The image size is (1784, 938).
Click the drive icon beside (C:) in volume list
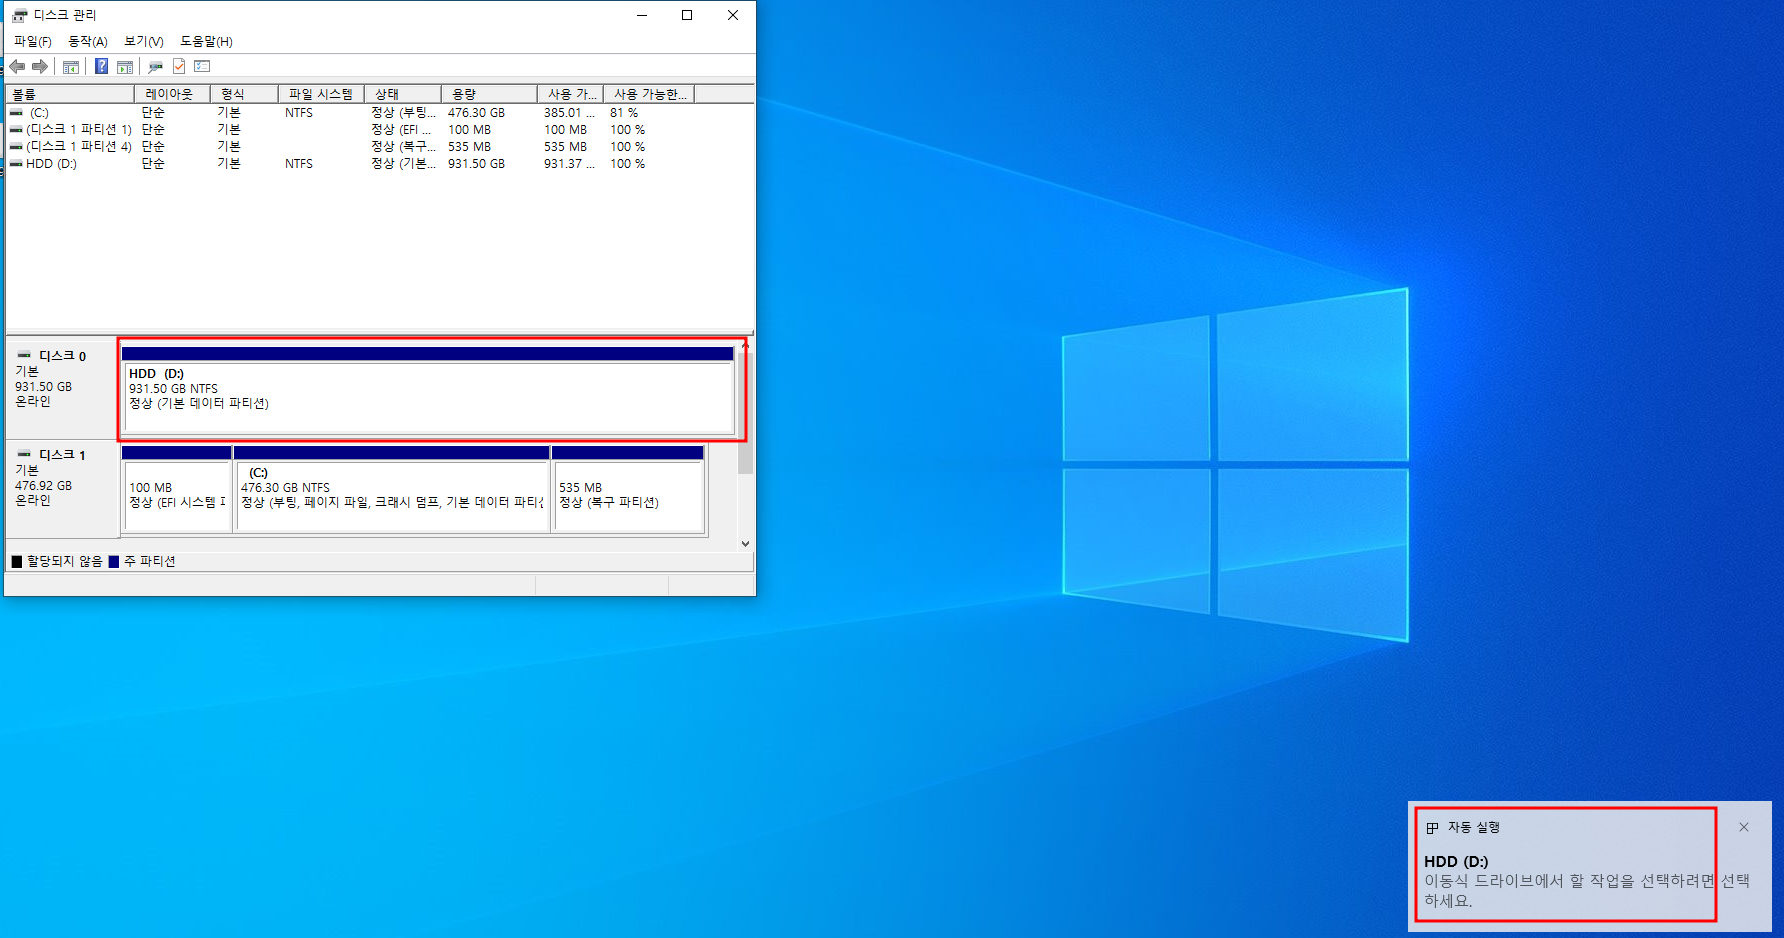point(16,113)
